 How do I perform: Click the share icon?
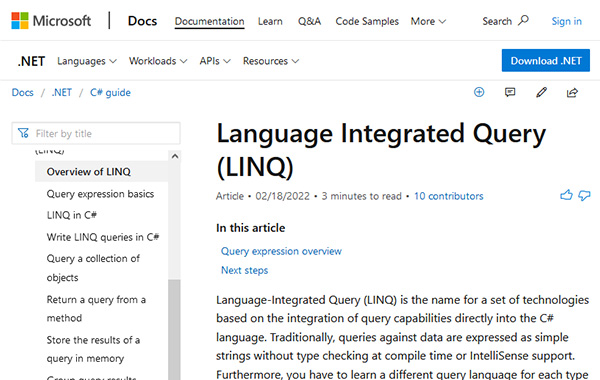click(572, 92)
